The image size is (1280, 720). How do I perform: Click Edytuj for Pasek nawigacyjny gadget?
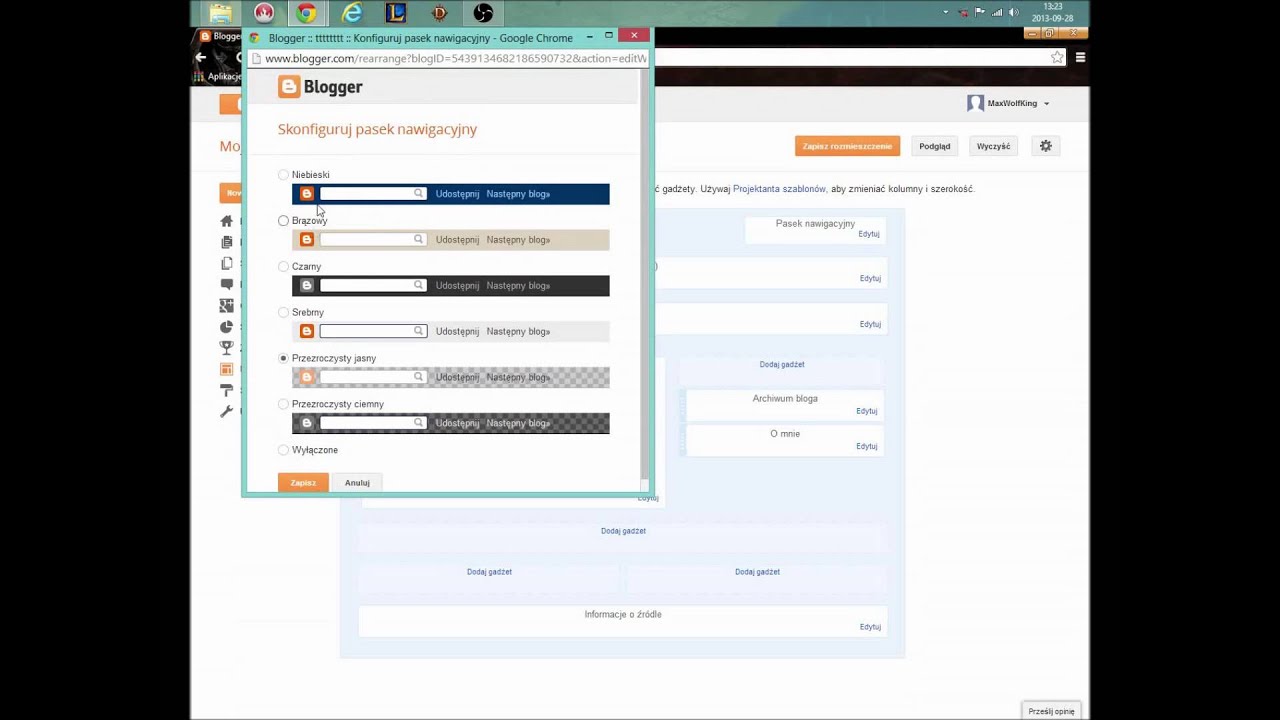click(869, 234)
